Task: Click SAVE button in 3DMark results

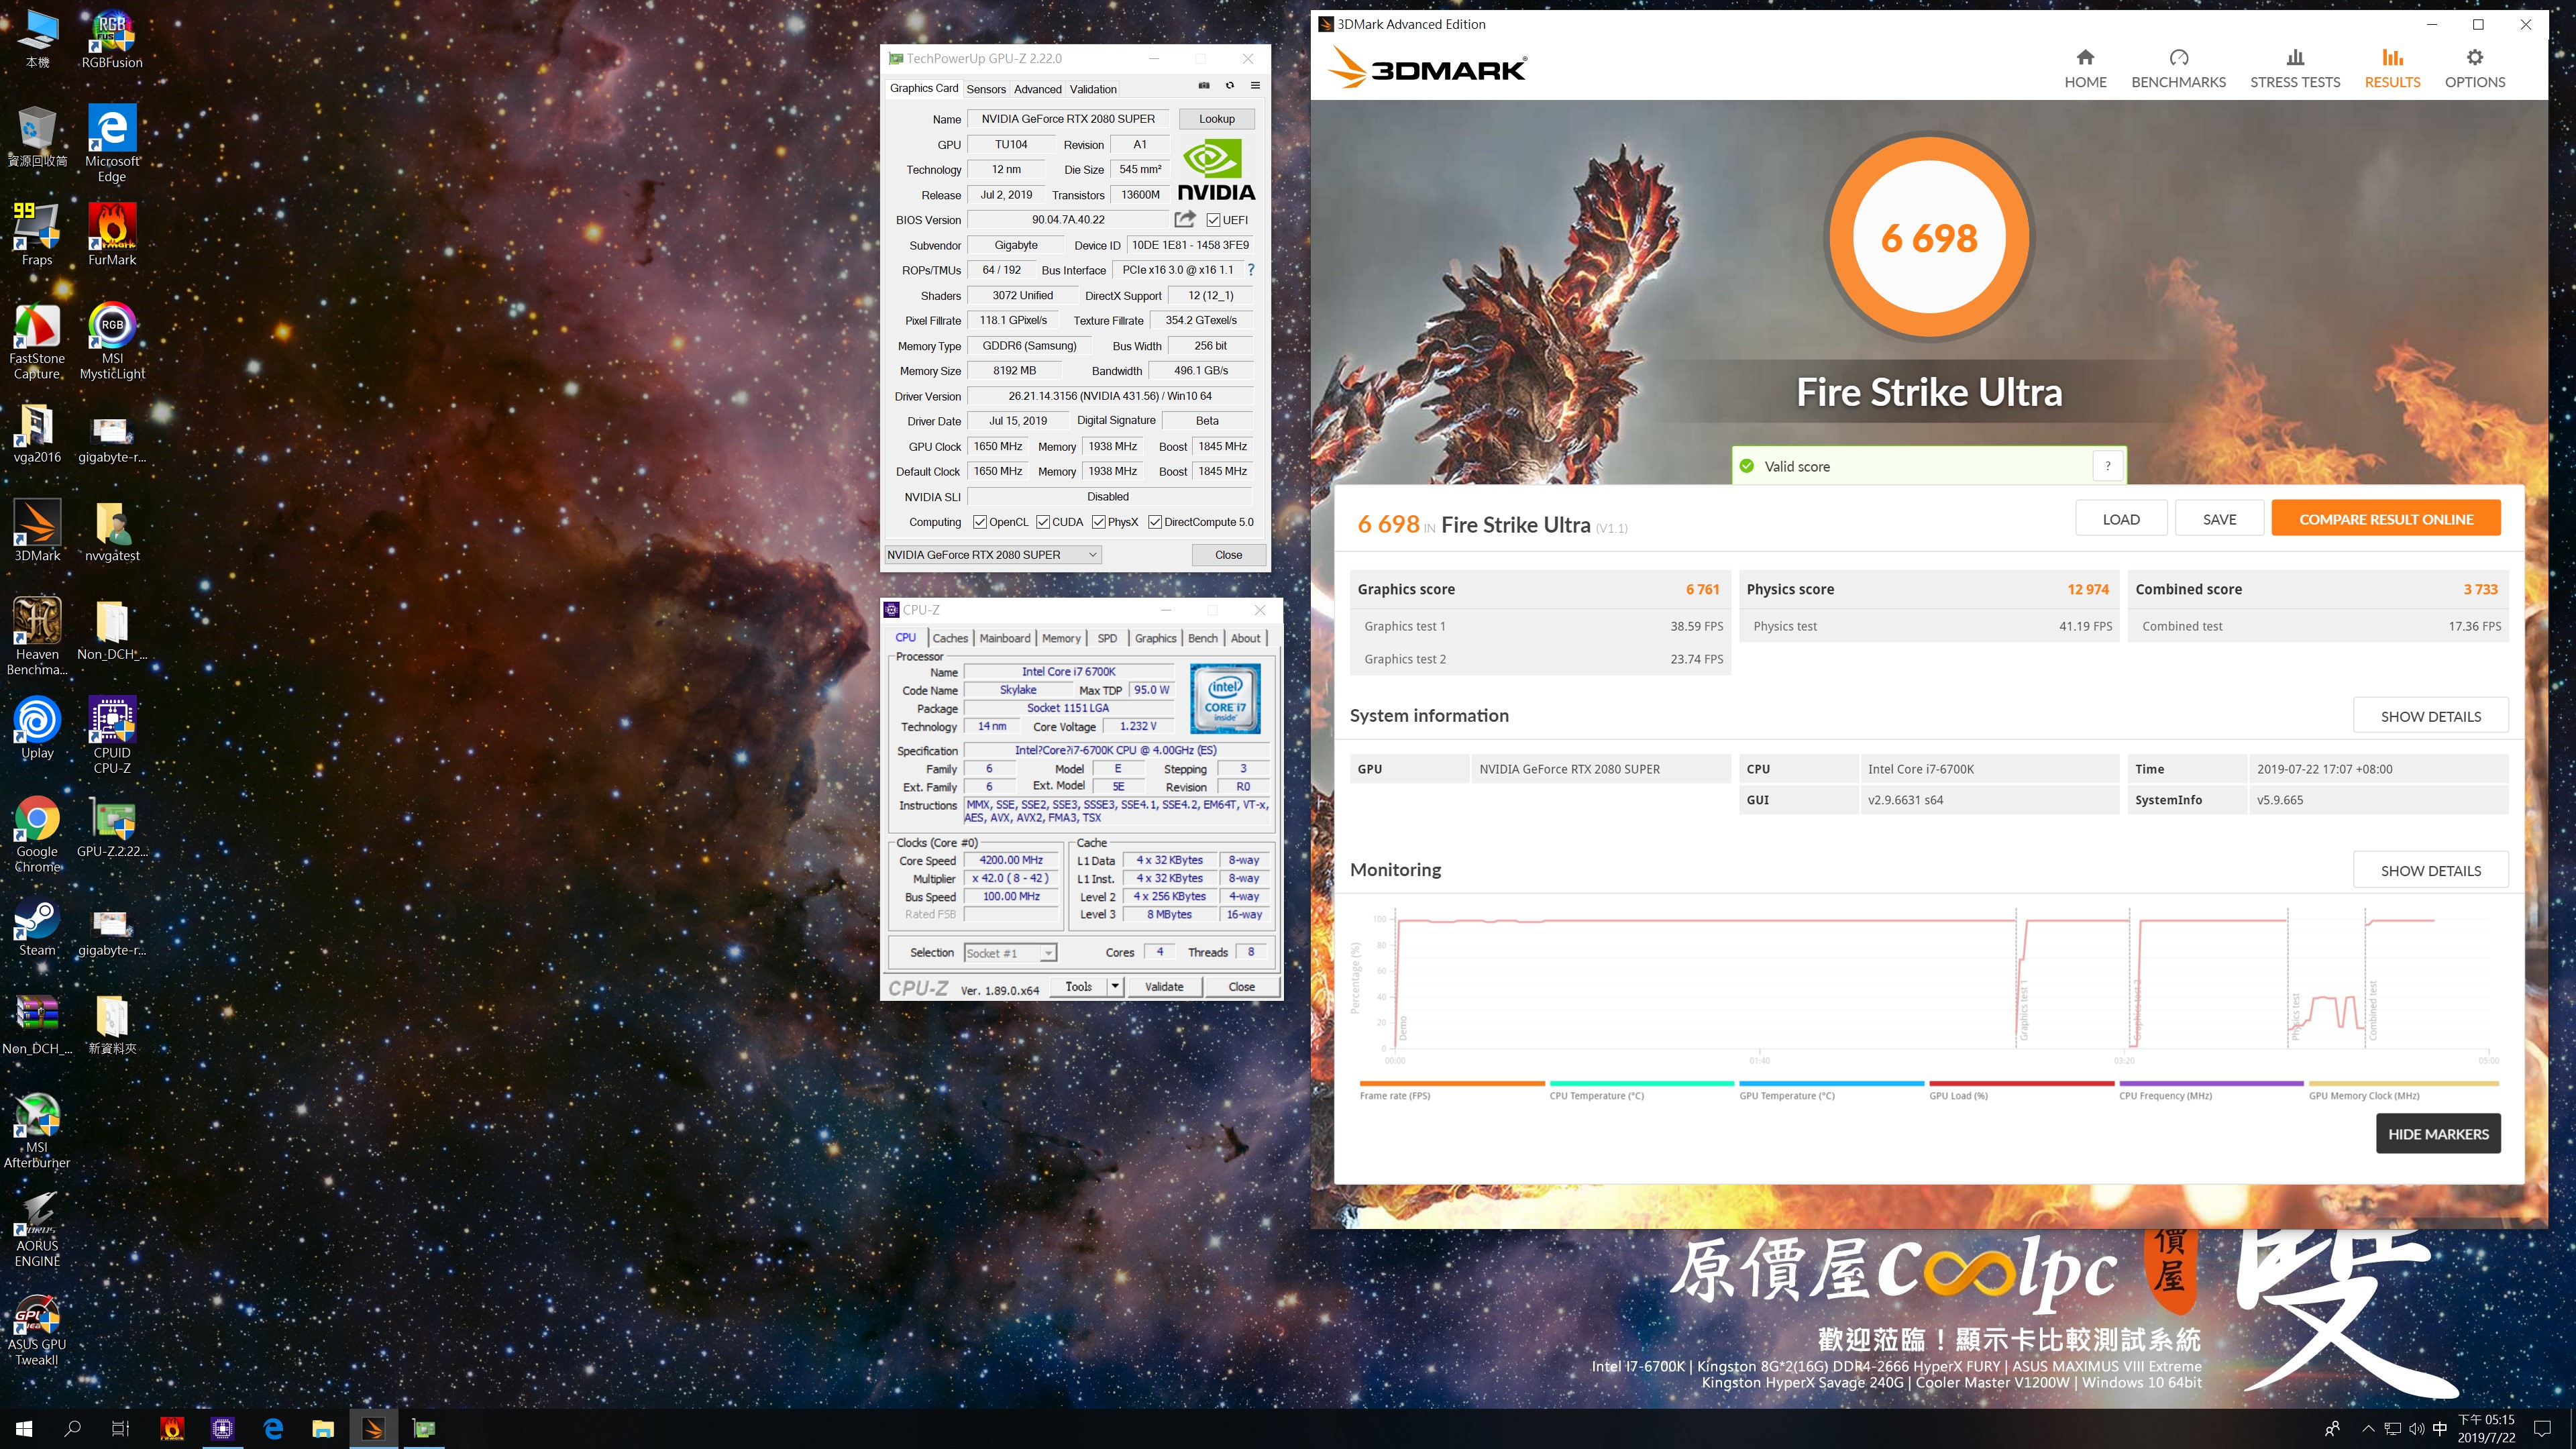Action: pyautogui.click(x=2219, y=519)
